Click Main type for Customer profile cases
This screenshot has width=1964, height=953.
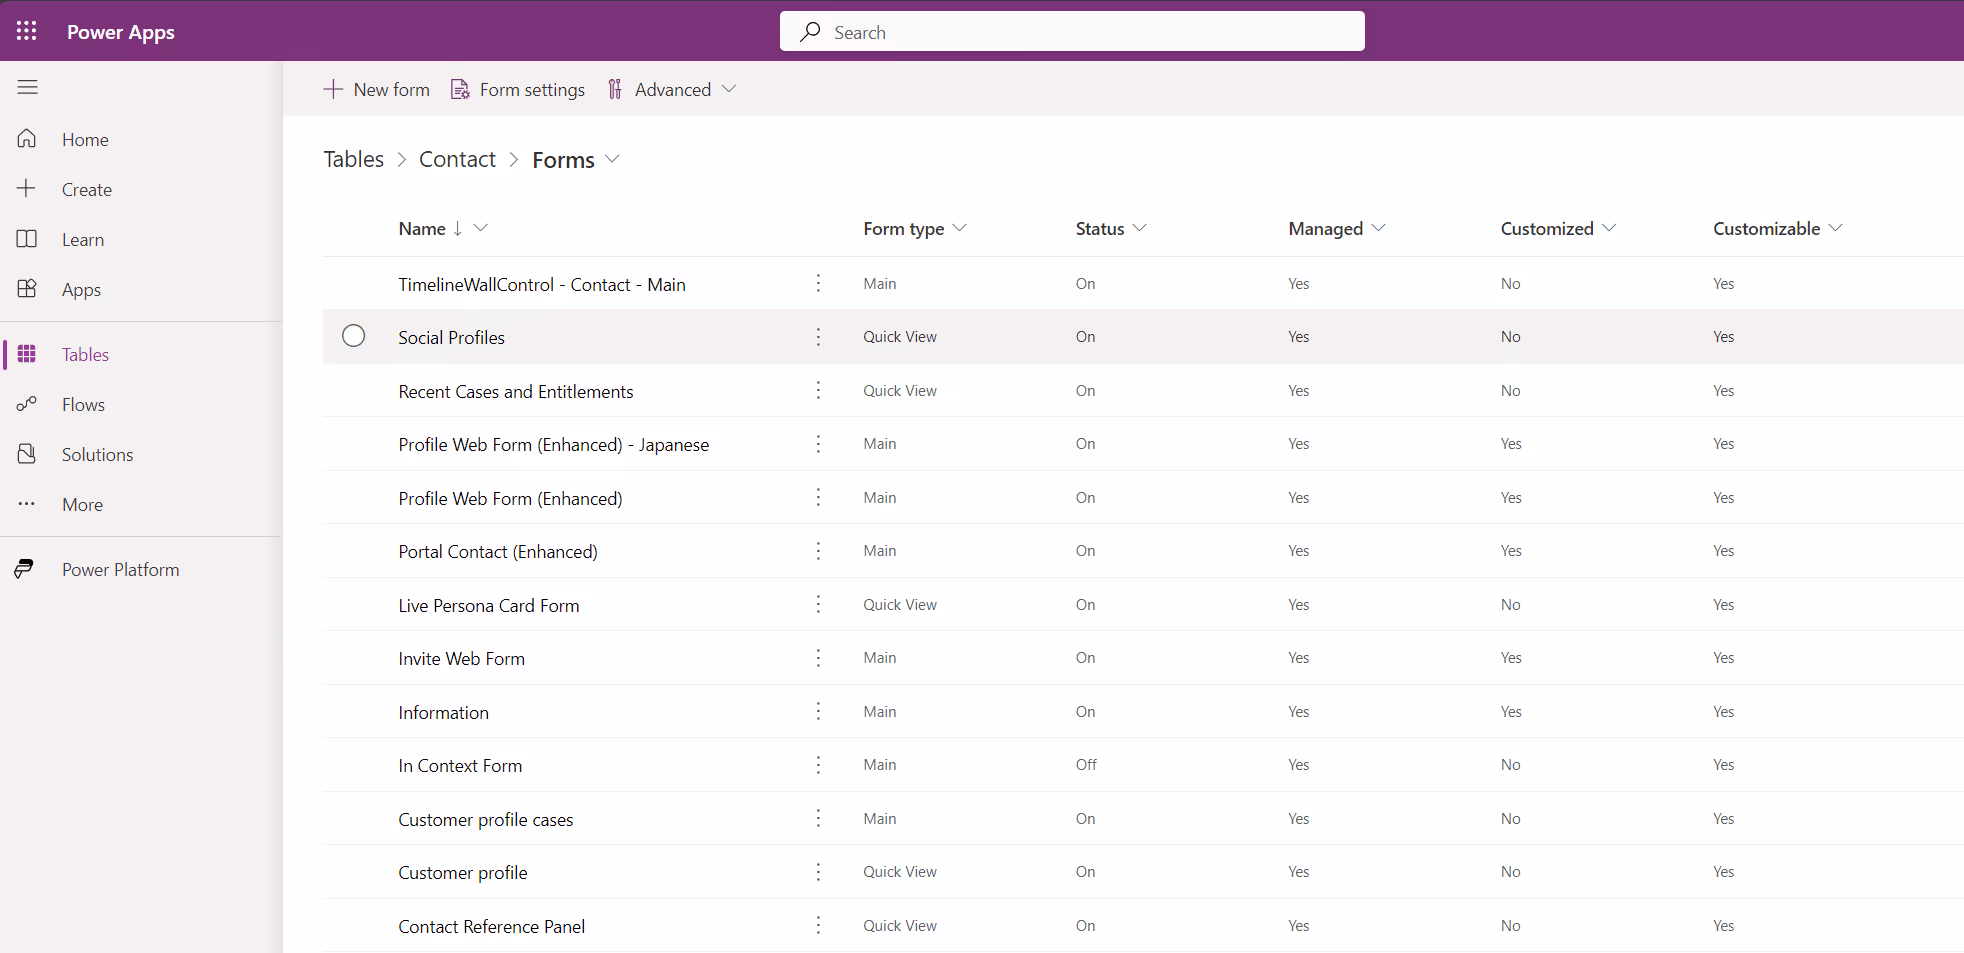pyautogui.click(x=880, y=819)
